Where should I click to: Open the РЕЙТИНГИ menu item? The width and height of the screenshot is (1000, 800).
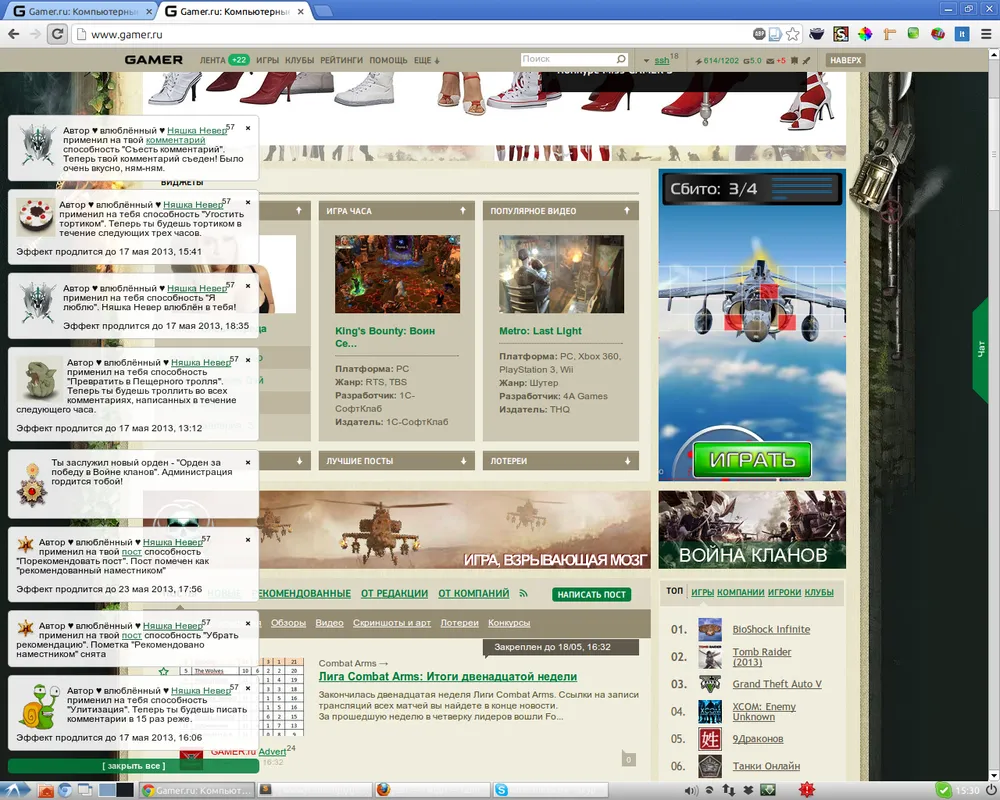[x=341, y=61]
